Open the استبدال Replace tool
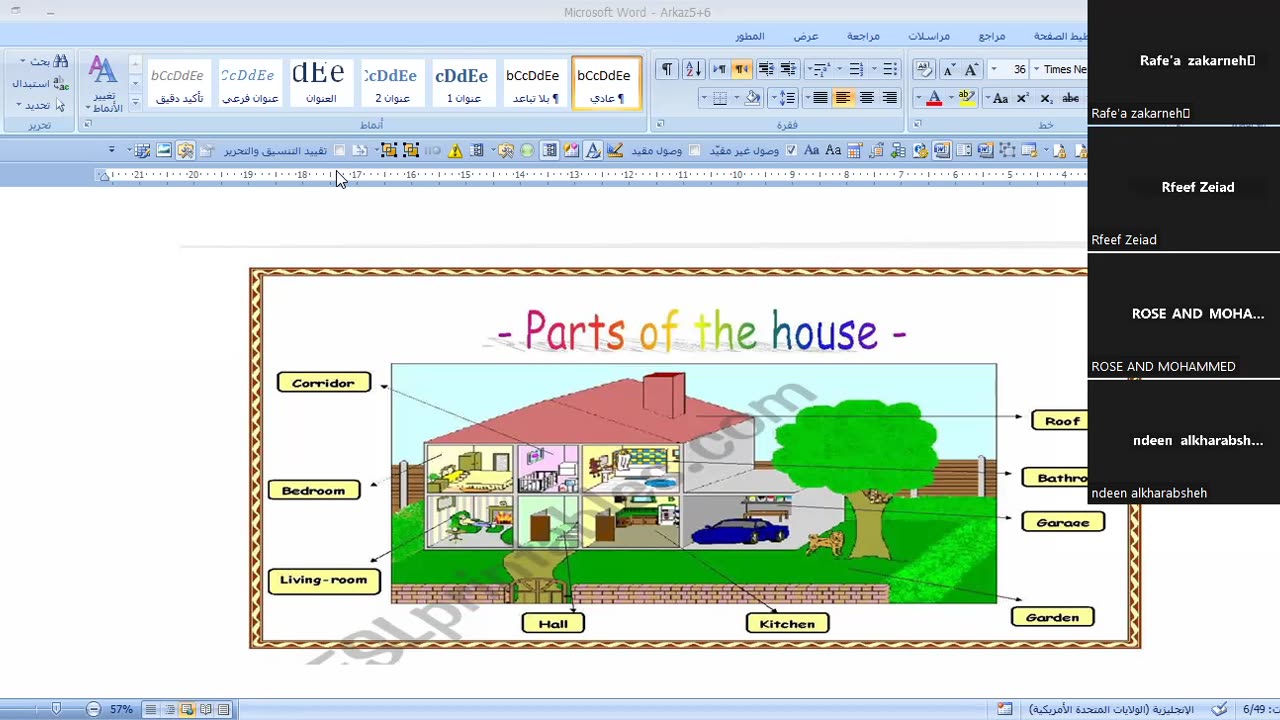Viewport: 1280px width, 720px height. point(40,83)
